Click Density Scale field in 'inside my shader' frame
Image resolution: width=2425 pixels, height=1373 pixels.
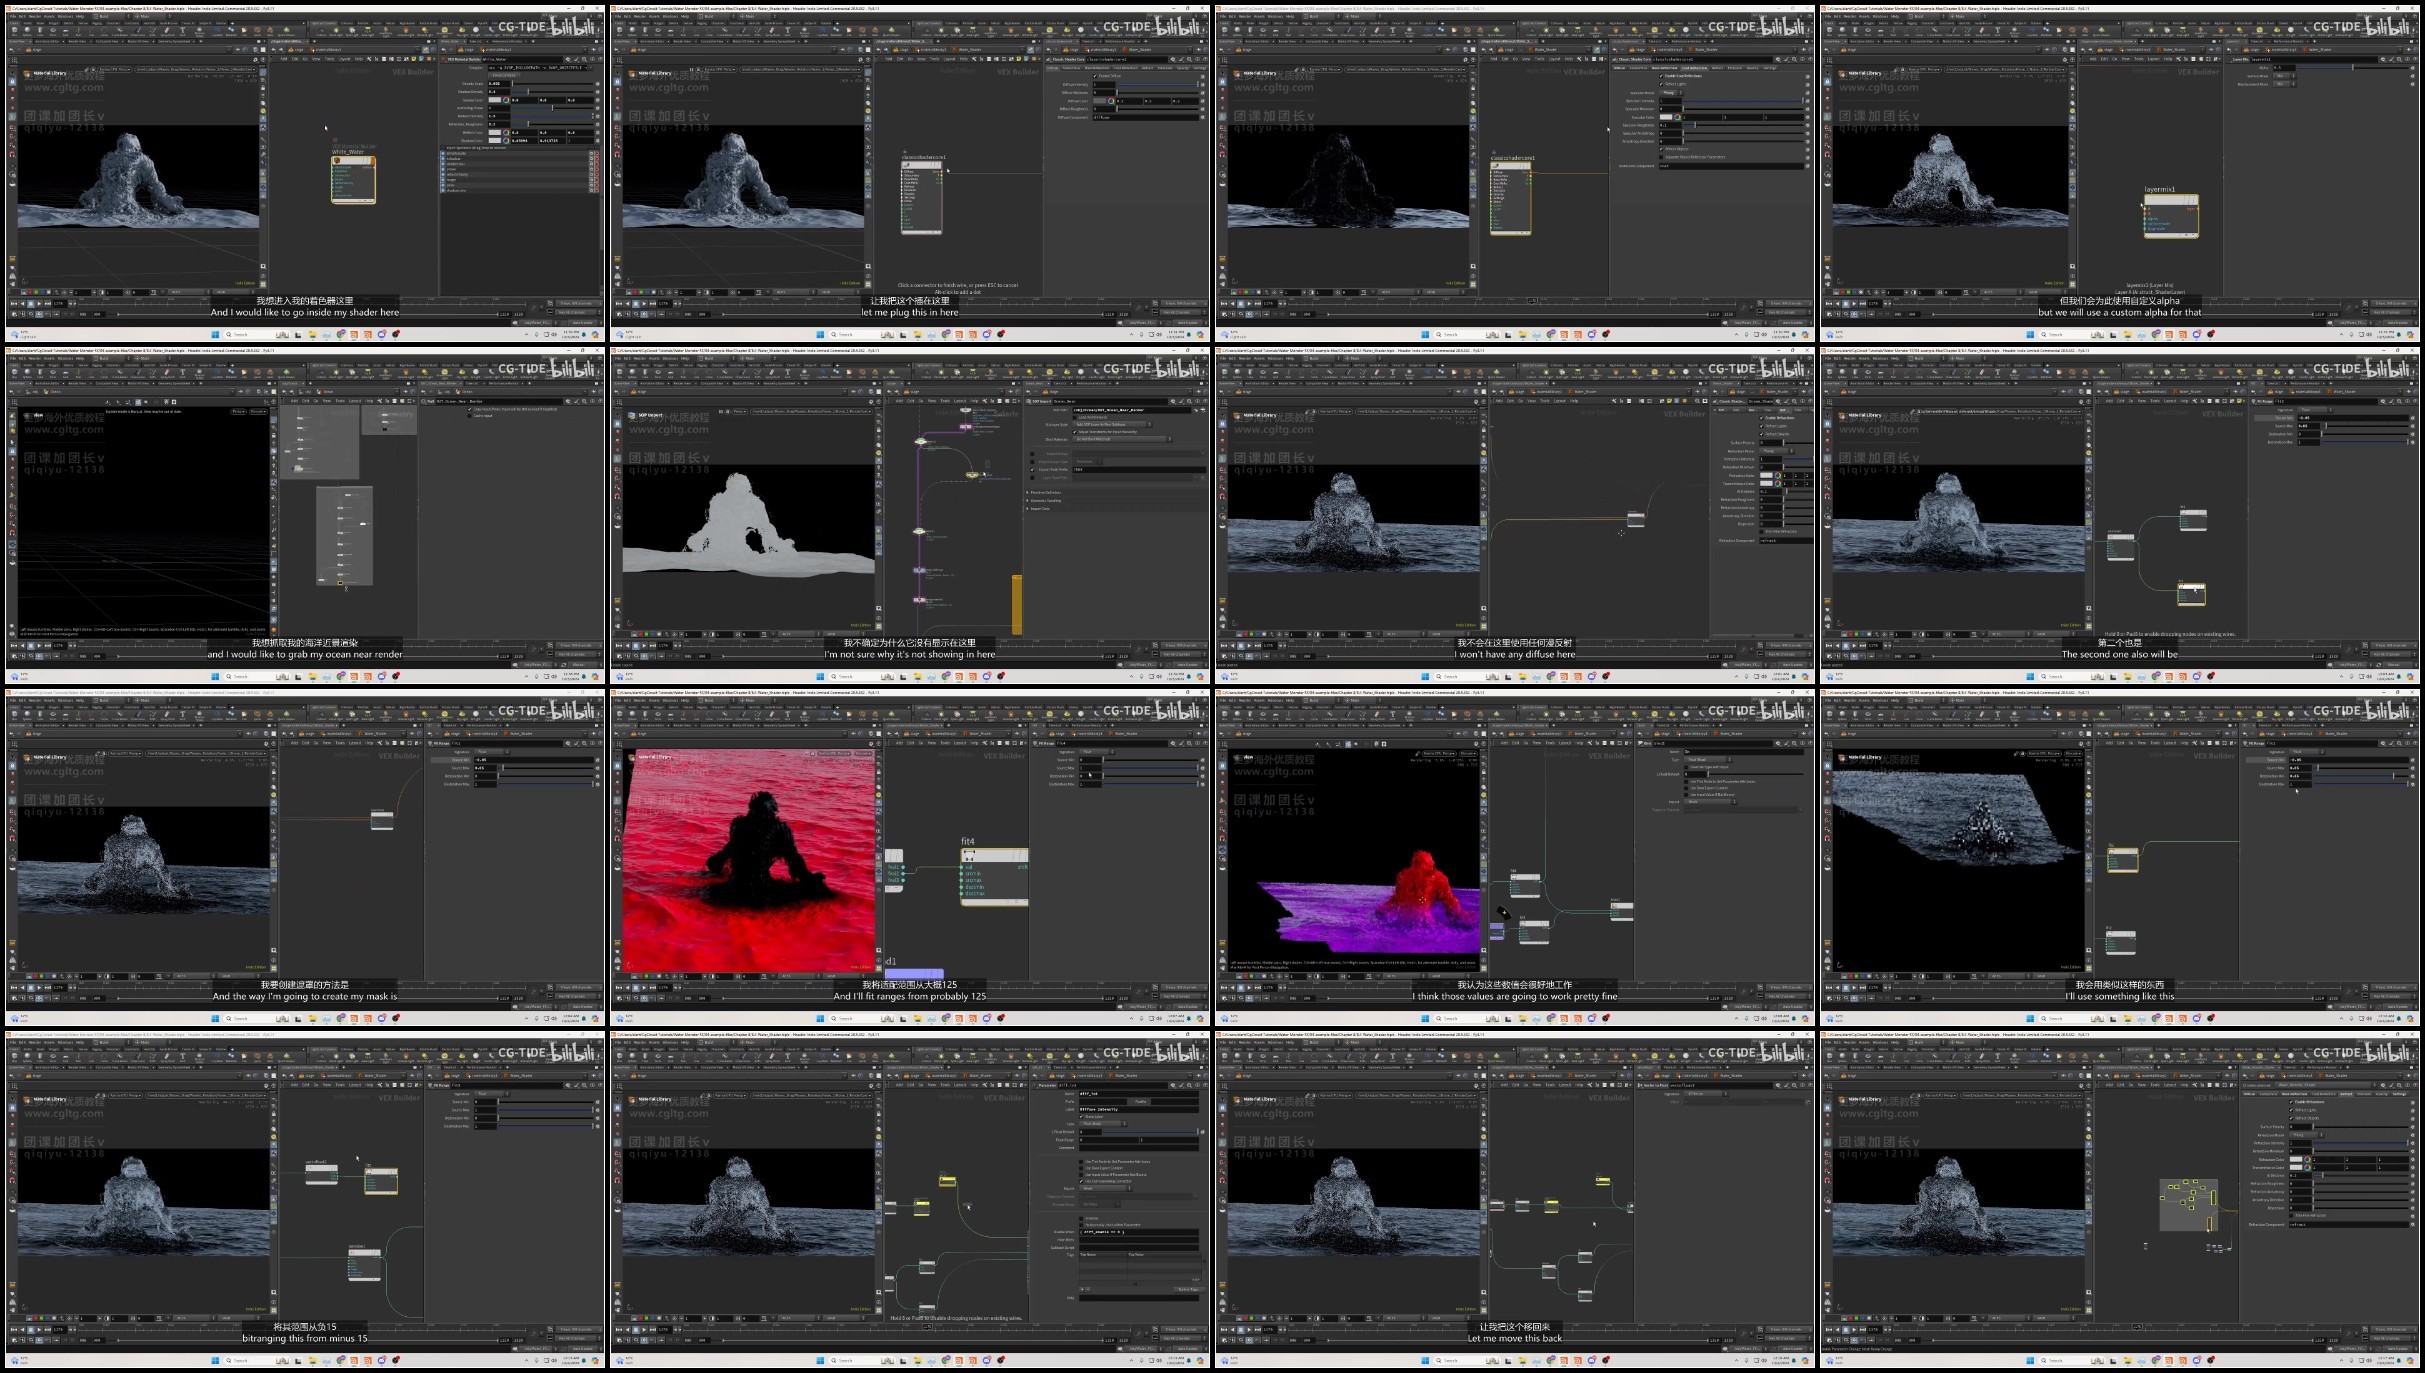498,84
